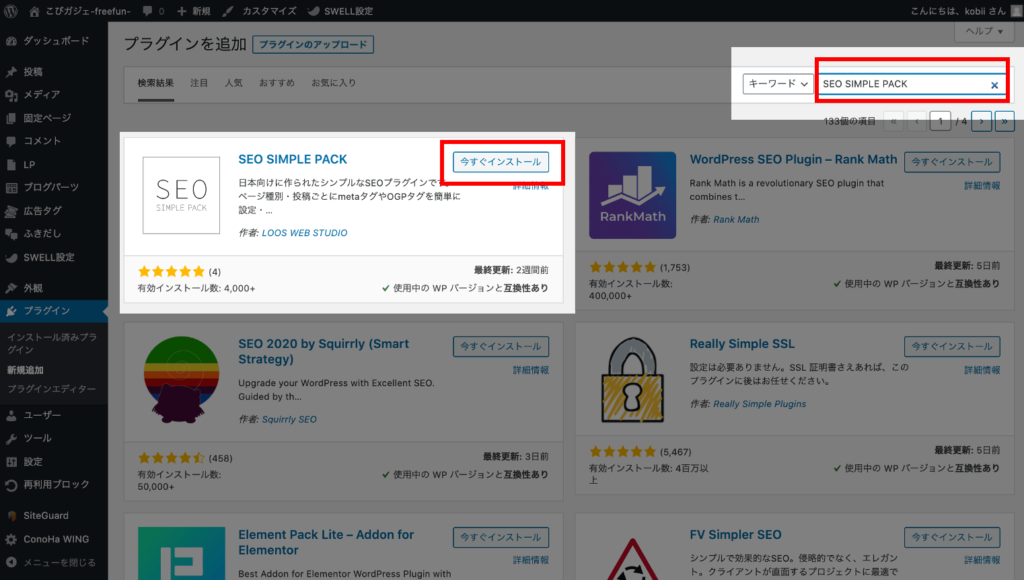Click the 投稿 pin icon

click(x=11, y=72)
